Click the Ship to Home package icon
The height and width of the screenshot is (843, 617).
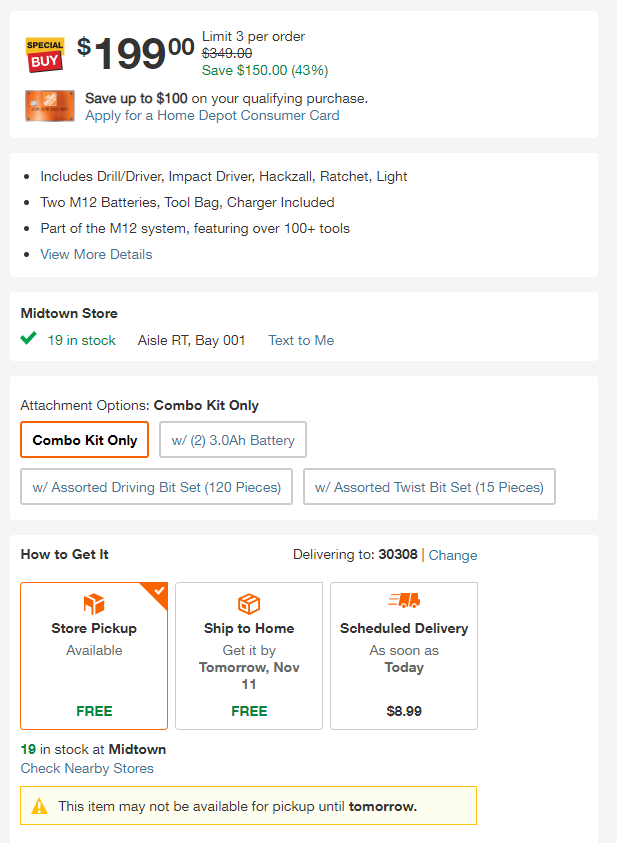click(x=249, y=604)
